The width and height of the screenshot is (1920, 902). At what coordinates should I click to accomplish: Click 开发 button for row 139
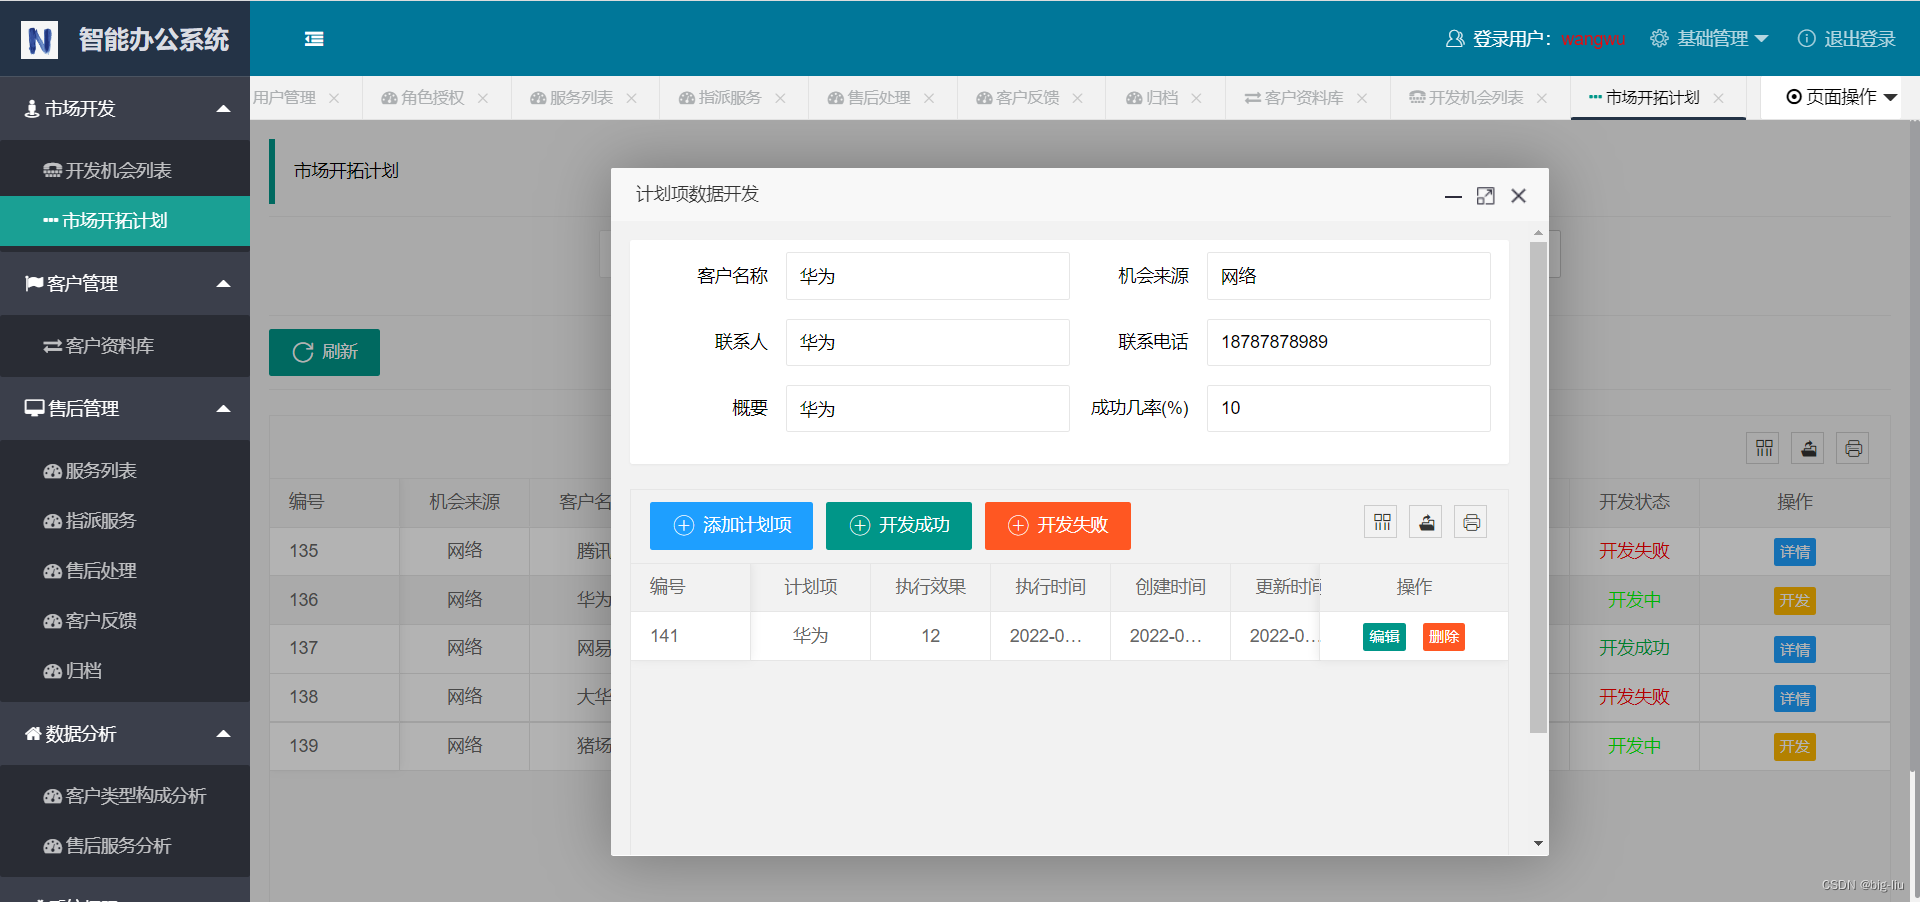pos(1795,747)
